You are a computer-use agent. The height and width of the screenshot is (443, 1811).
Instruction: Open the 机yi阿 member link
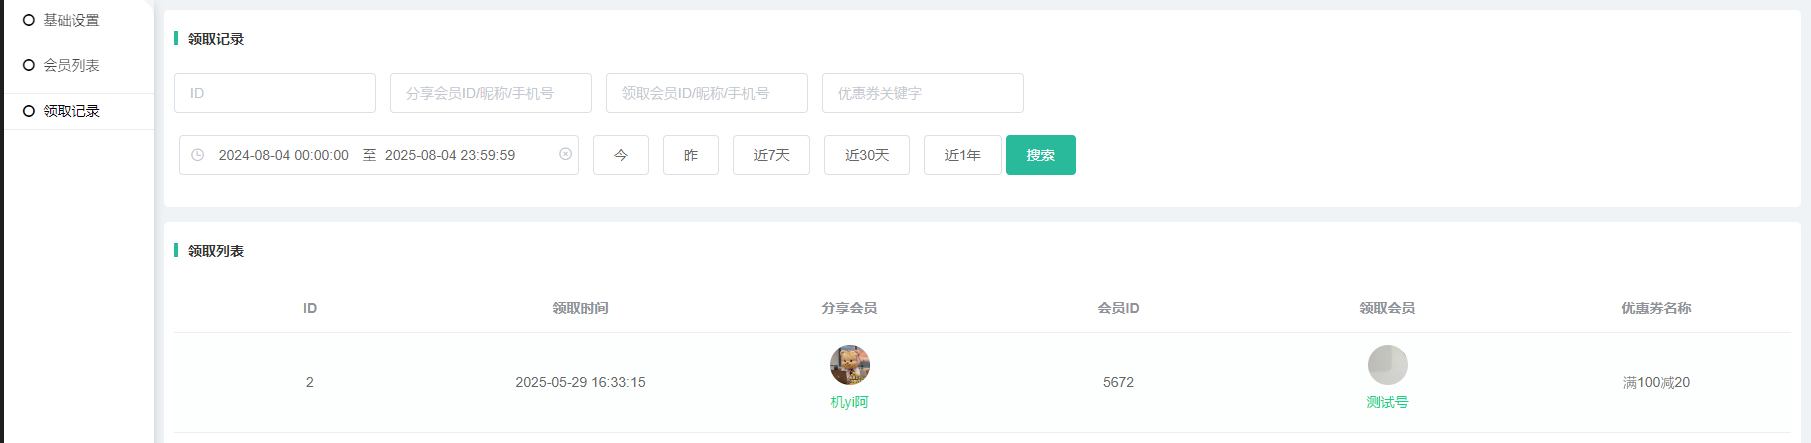(850, 402)
